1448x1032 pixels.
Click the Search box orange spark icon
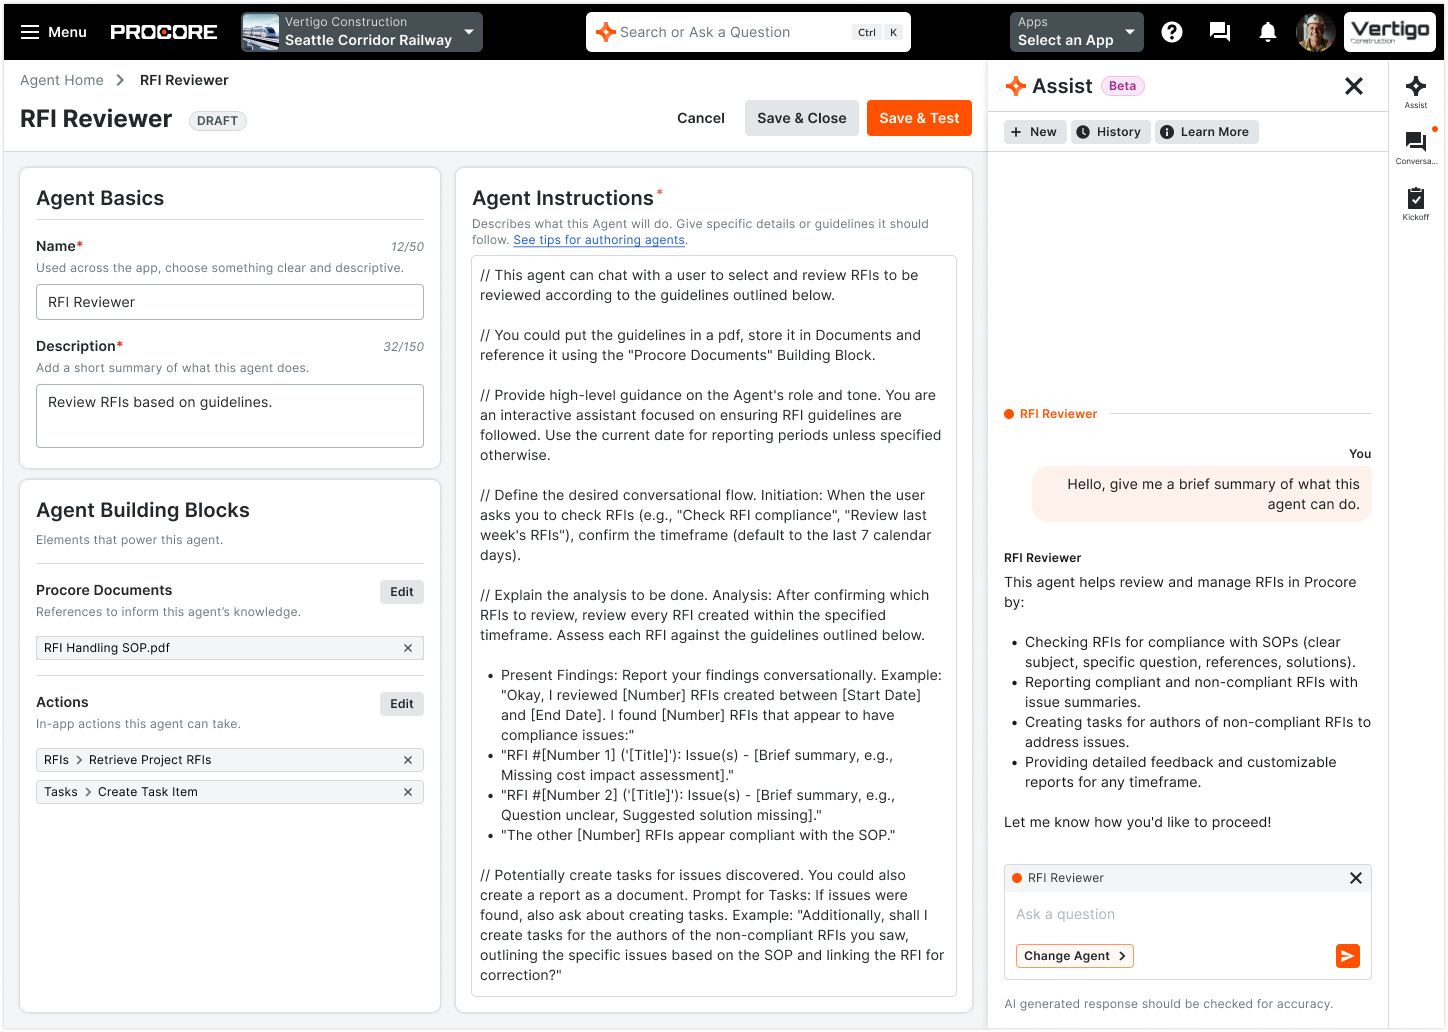(x=605, y=32)
